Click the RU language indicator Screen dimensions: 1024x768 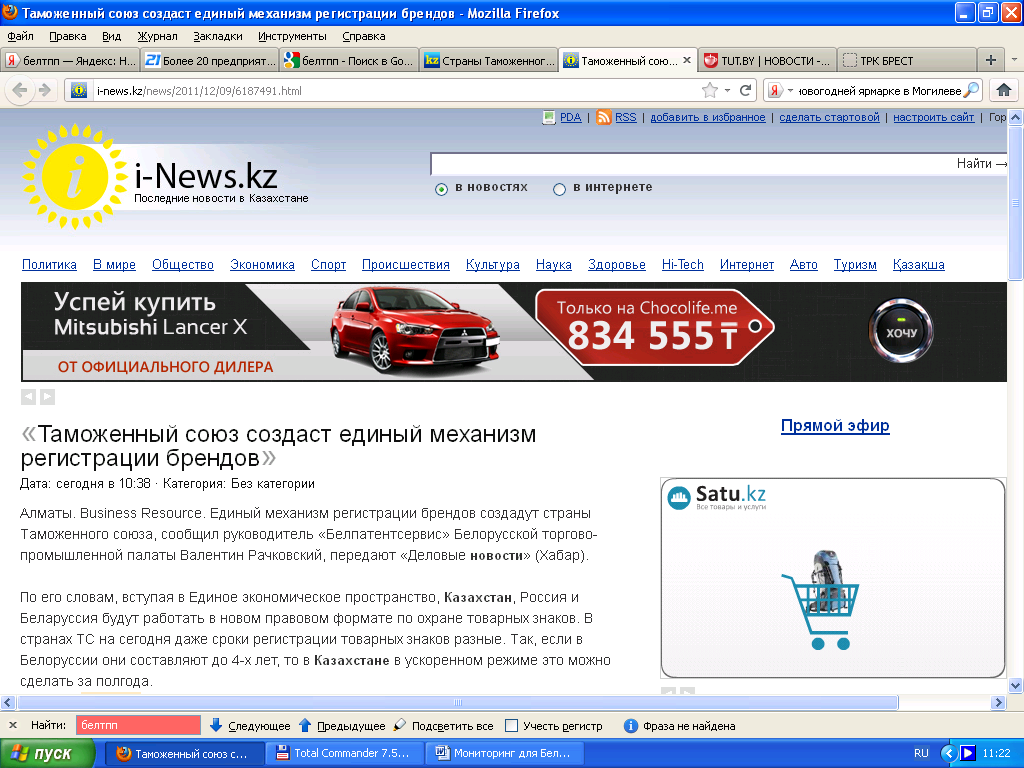pyautogui.click(x=921, y=754)
